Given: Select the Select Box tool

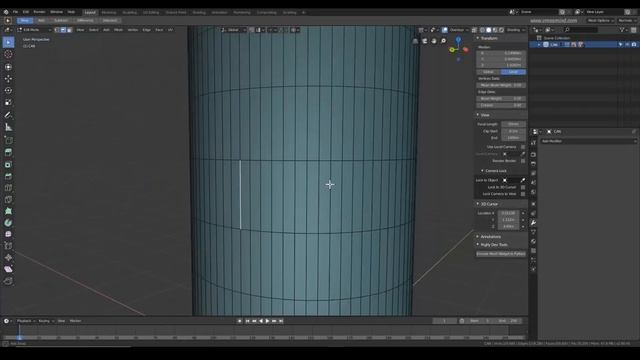Looking at the screenshot, I should pos(8,42).
